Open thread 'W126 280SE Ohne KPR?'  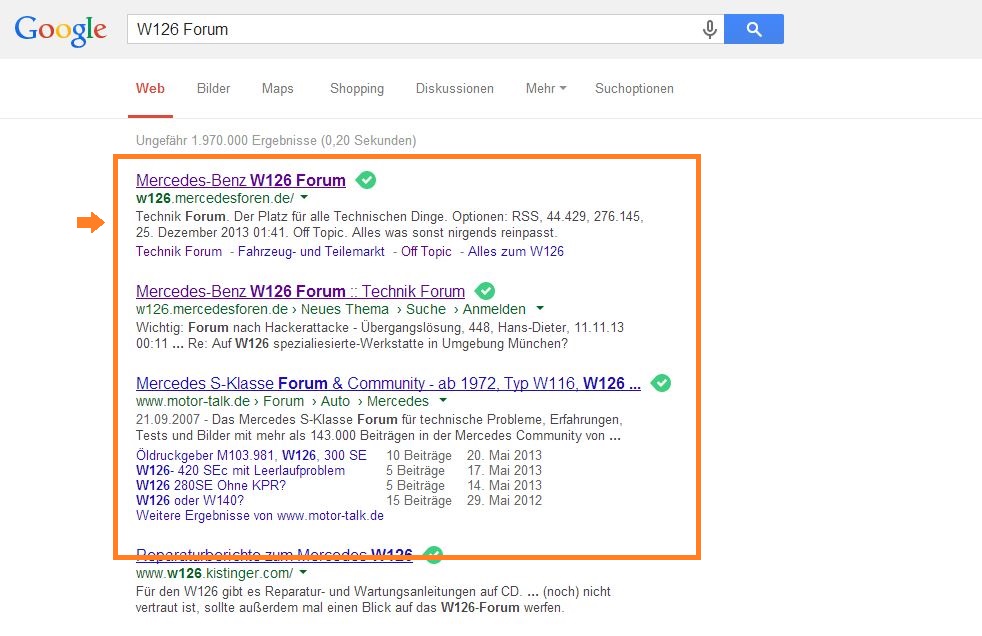coord(211,485)
